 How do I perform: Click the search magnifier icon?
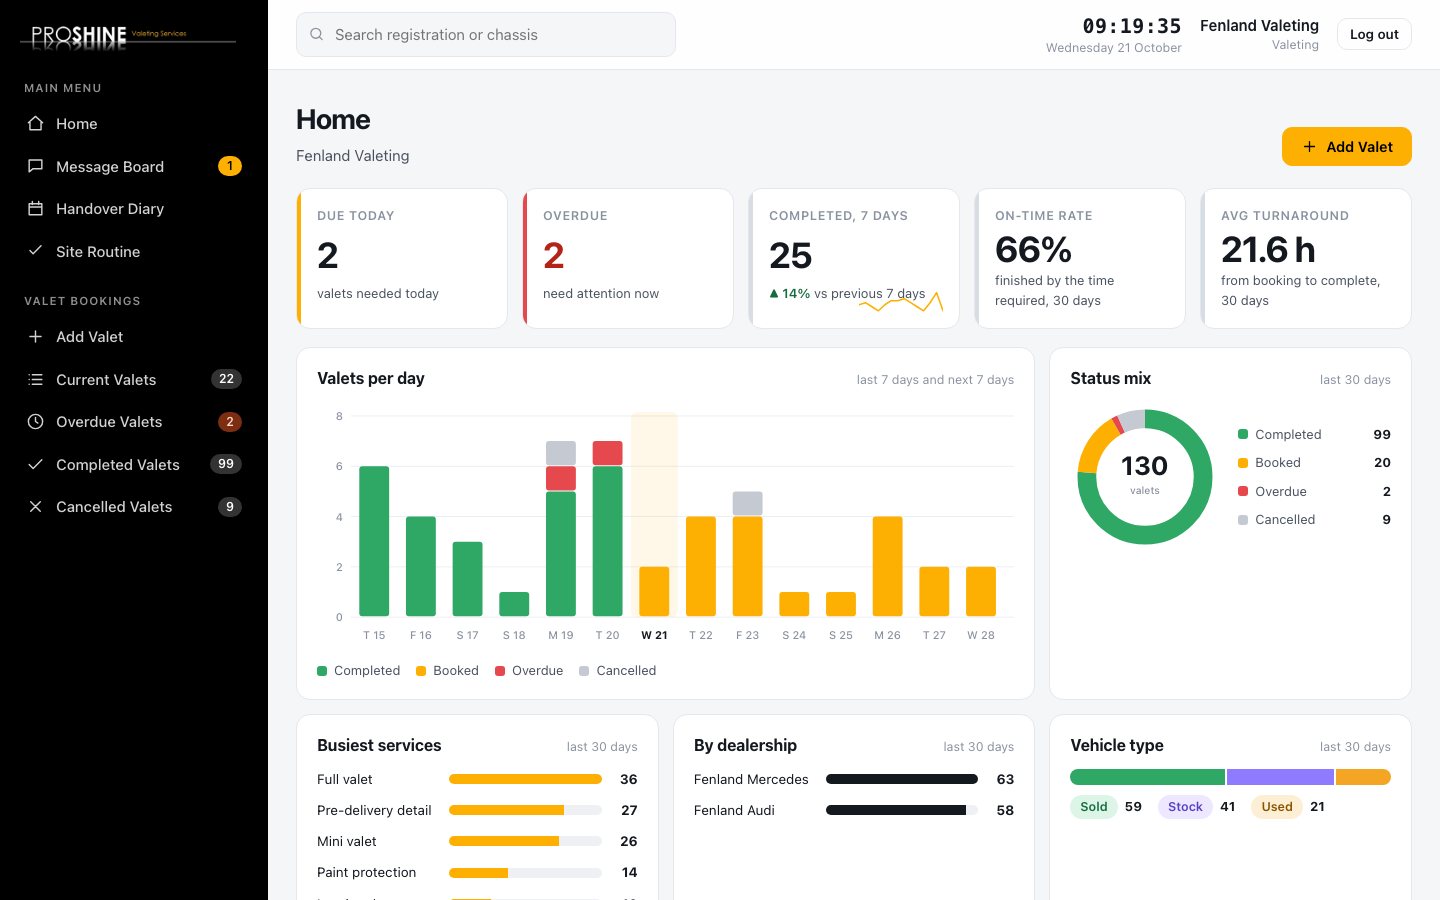coord(317,35)
